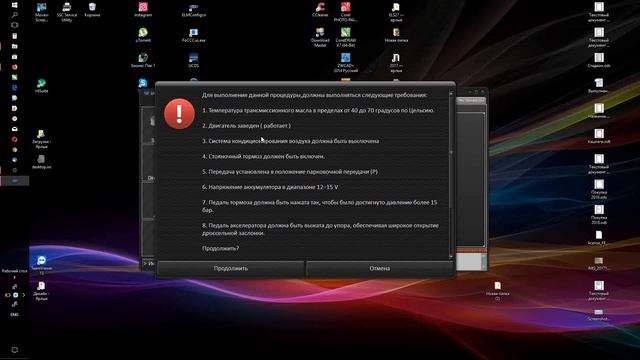The image size is (640, 360).
Task: Click the line Напряжение аккумулятора 12-15 V
Action: (x=270, y=187)
